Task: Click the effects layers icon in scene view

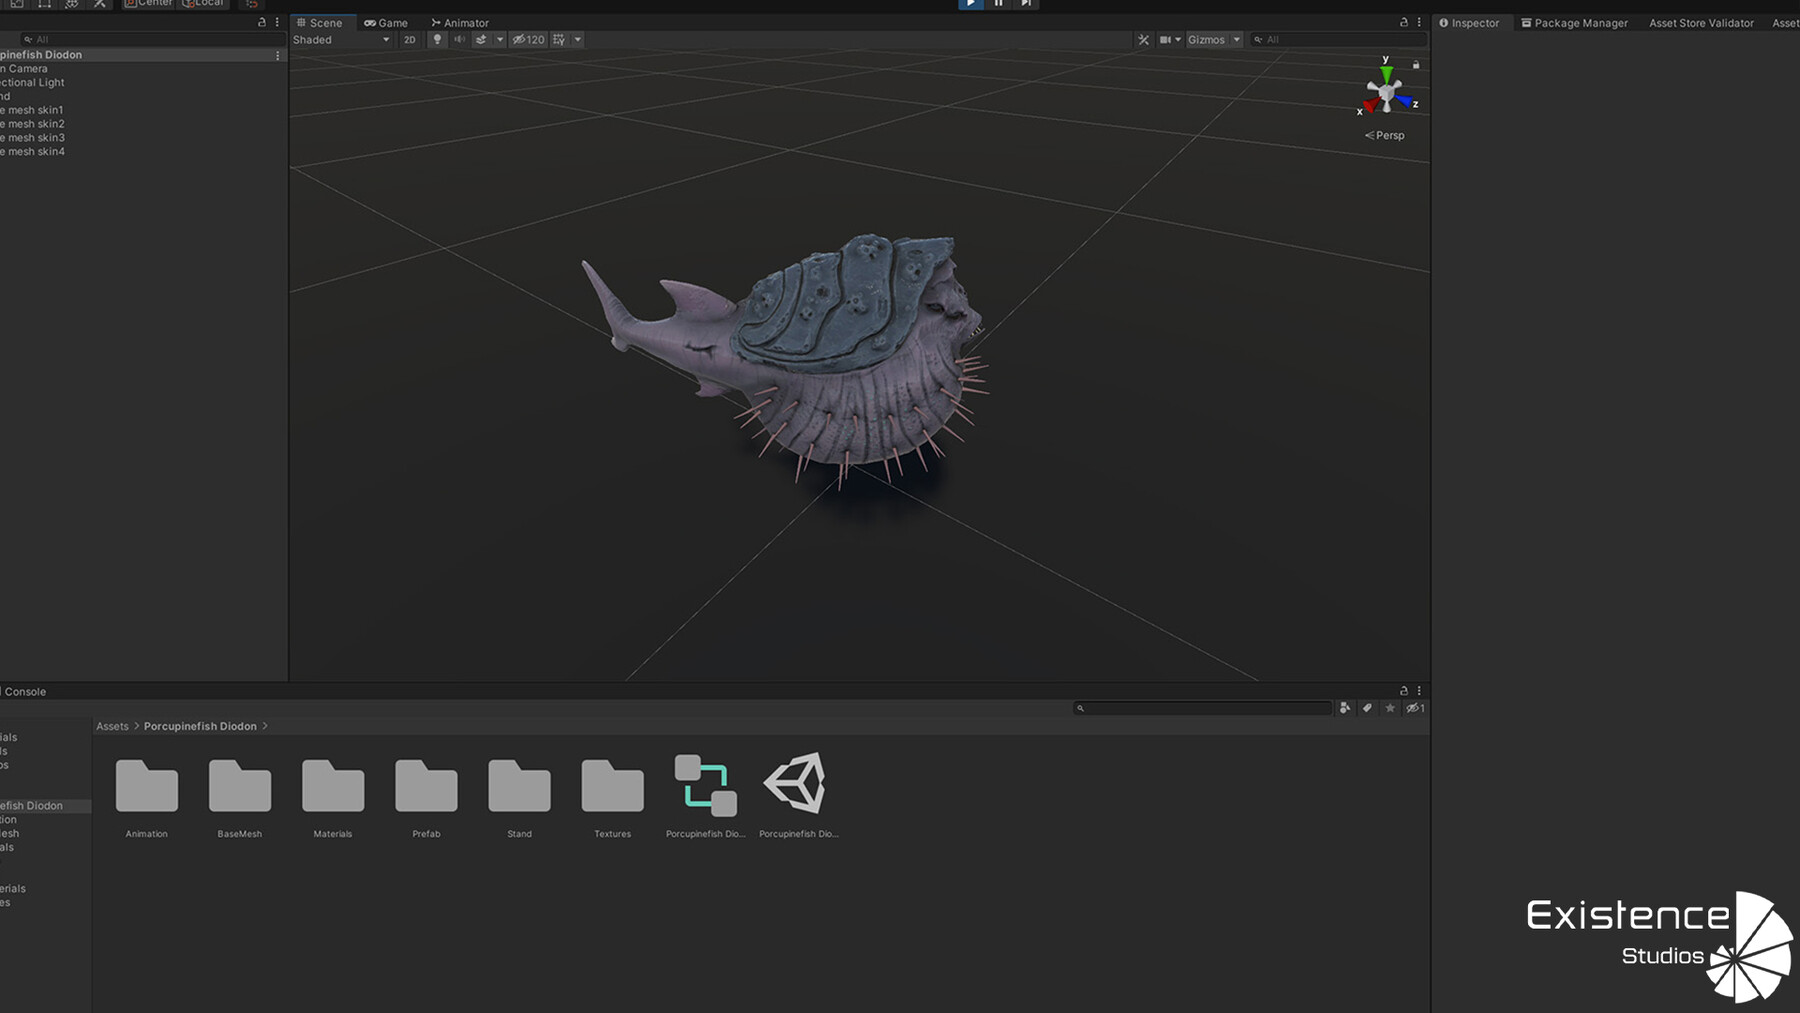Action: tap(482, 40)
